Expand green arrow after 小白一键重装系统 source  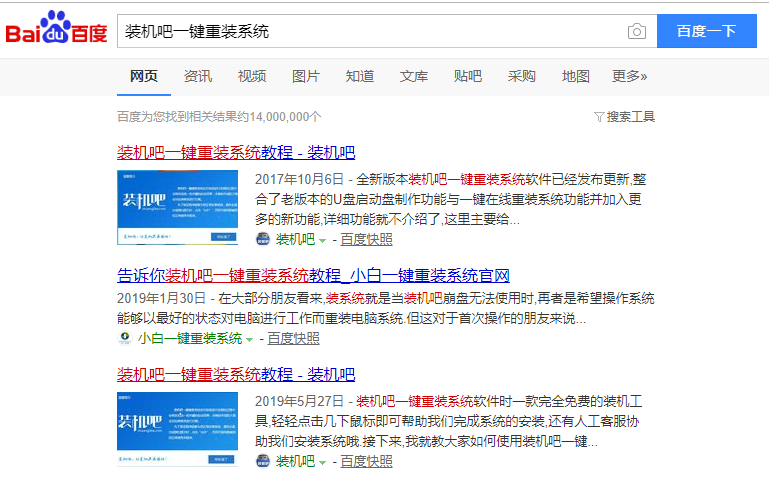point(249,340)
